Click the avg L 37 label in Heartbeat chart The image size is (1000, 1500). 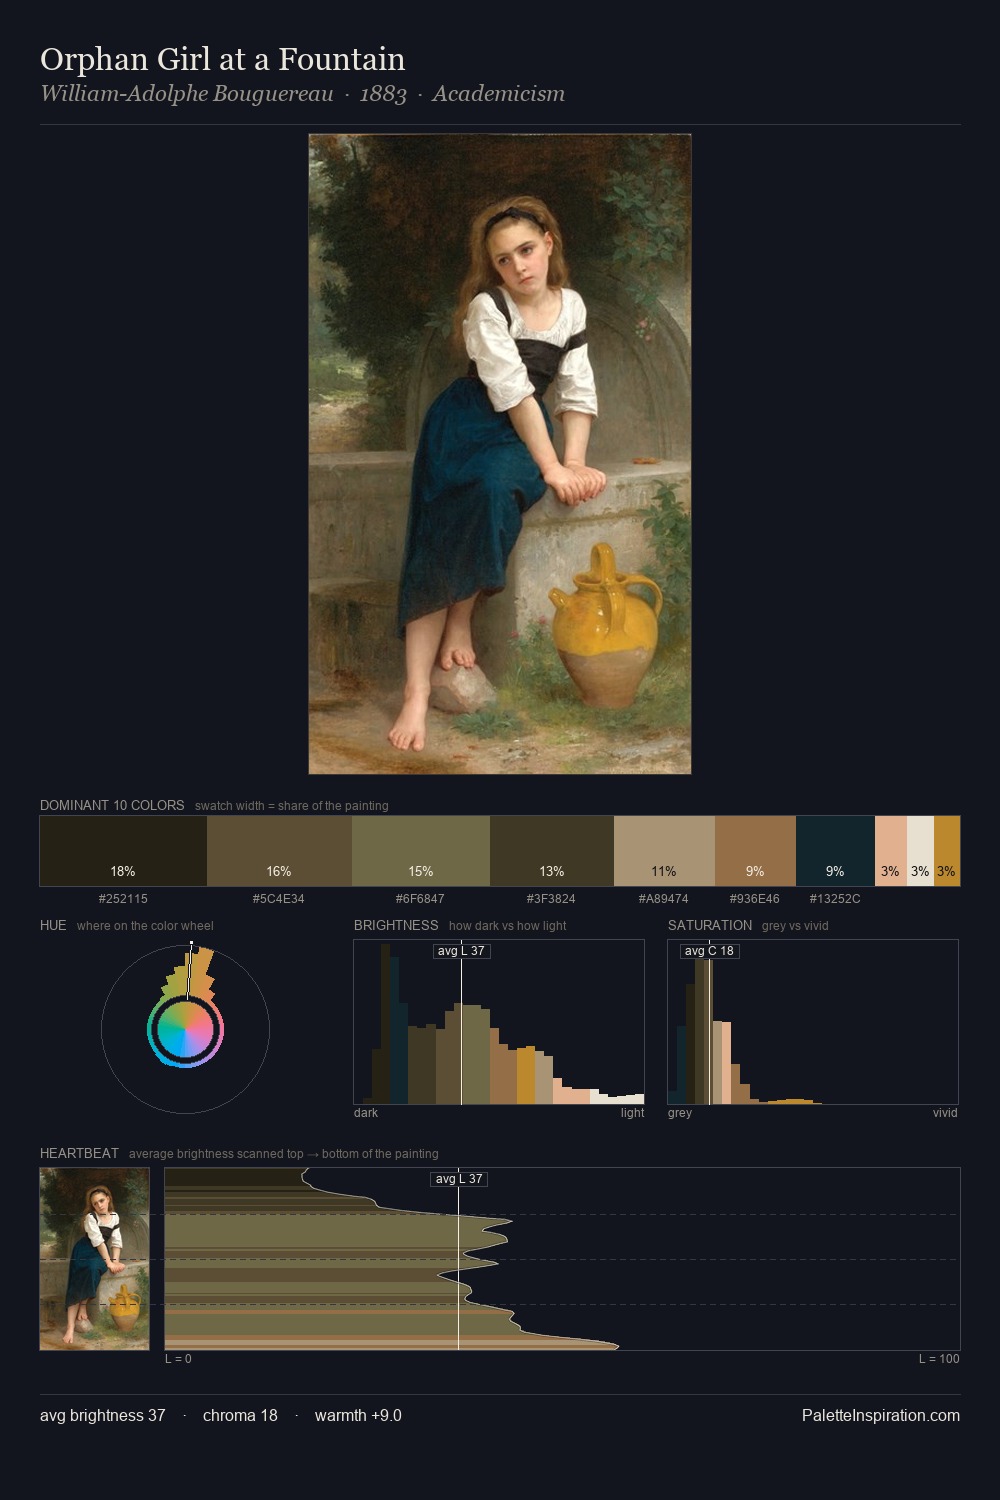459,1179
